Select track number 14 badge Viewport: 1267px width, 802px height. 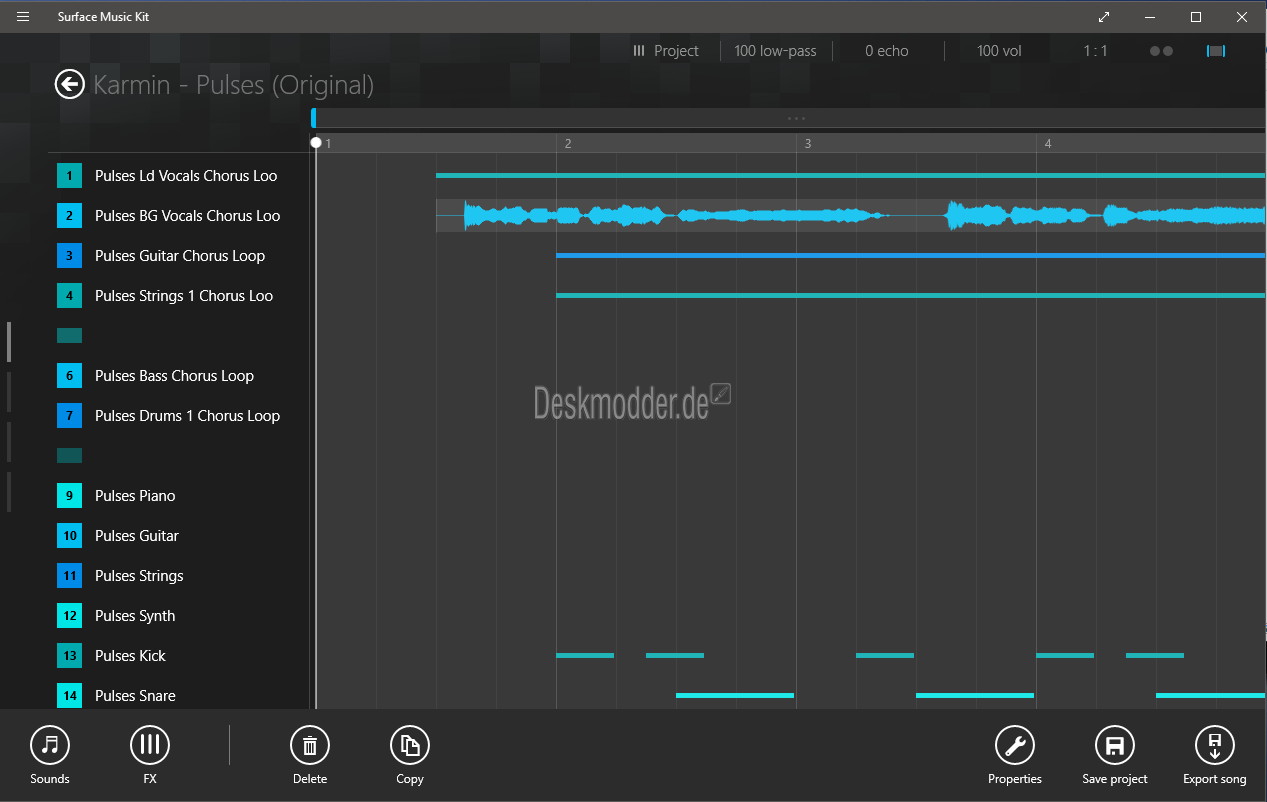tap(70, 696)
